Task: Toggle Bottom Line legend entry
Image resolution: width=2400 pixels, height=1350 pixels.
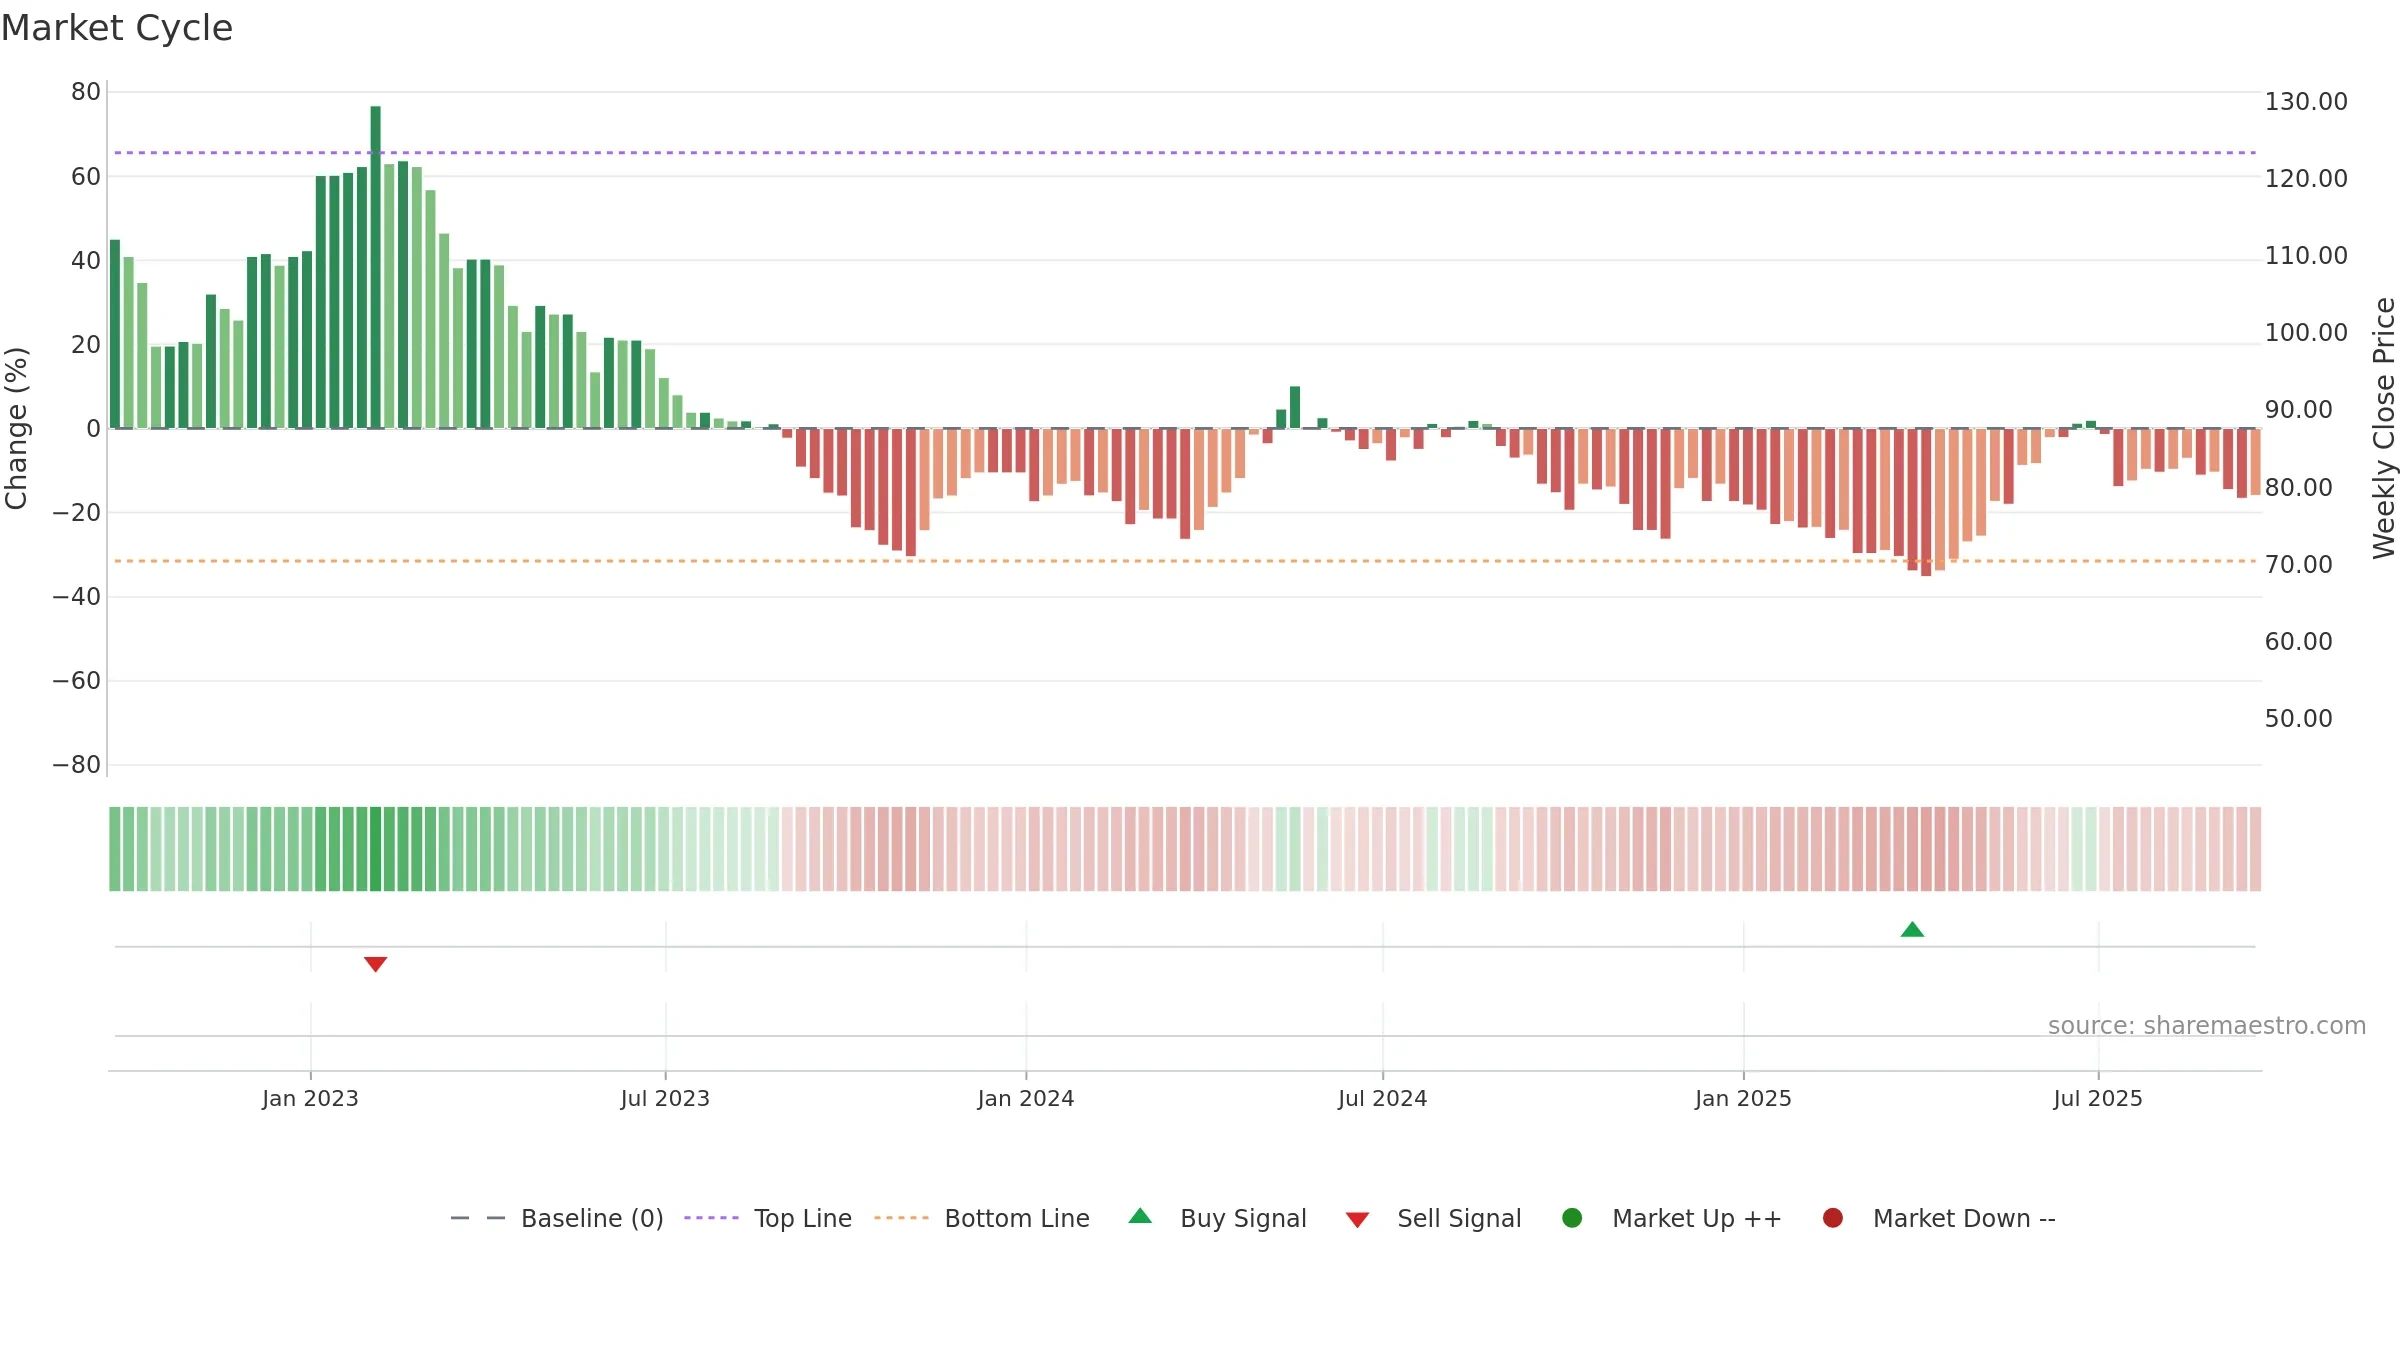Action: [x=982, y=1218]
